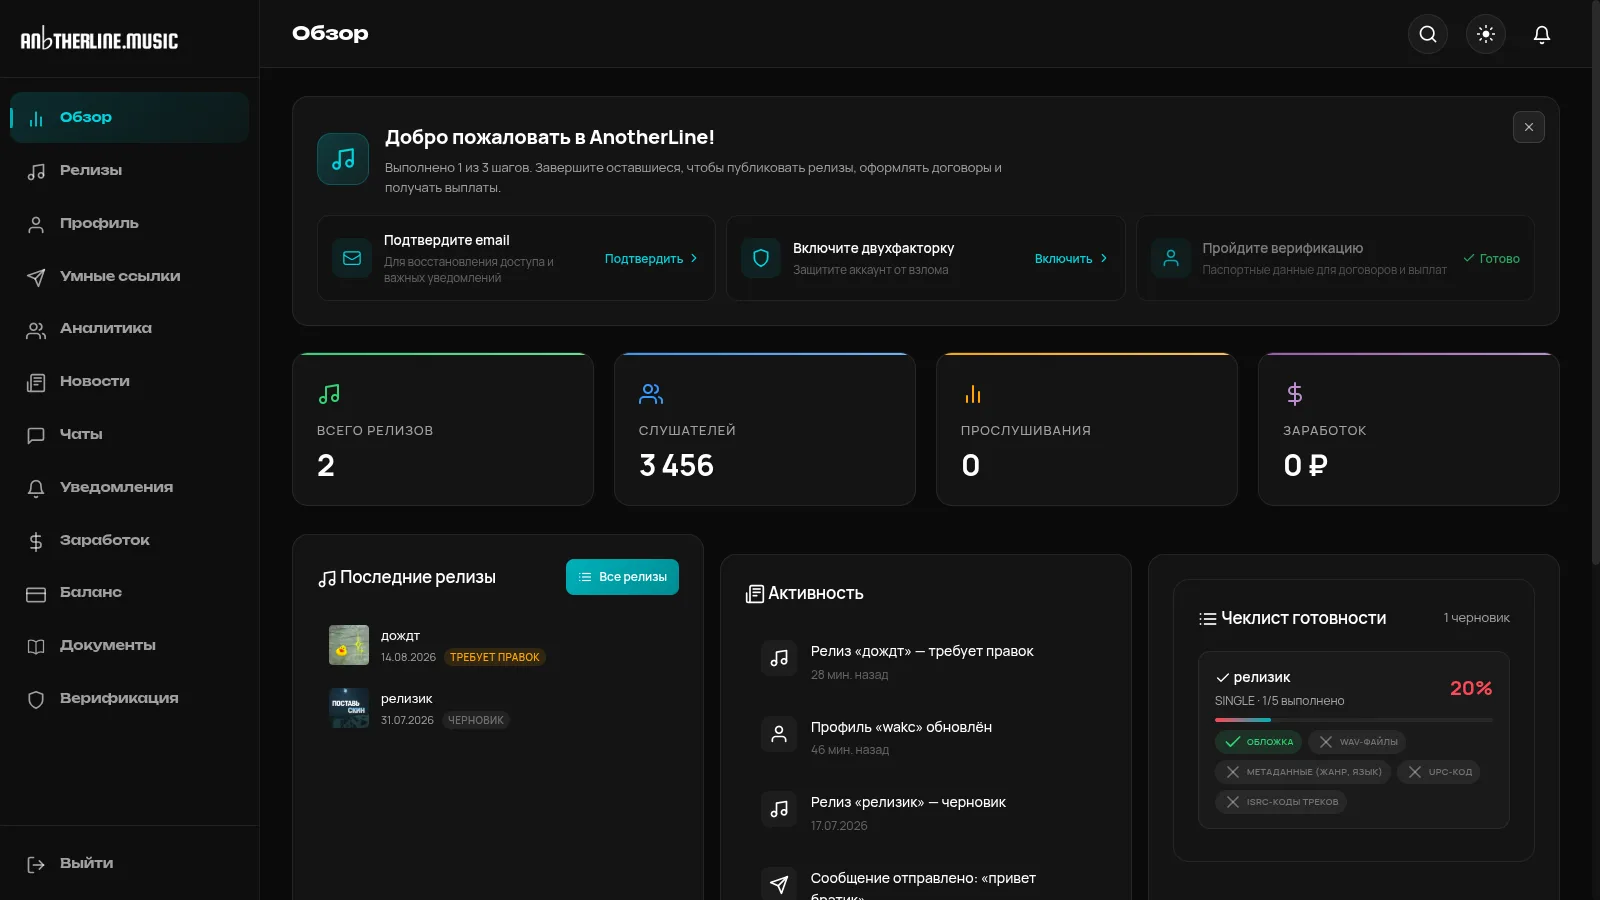
Task: Click release title релизик in recent releases
Action: pyautogui.click(x=406, y=699)
